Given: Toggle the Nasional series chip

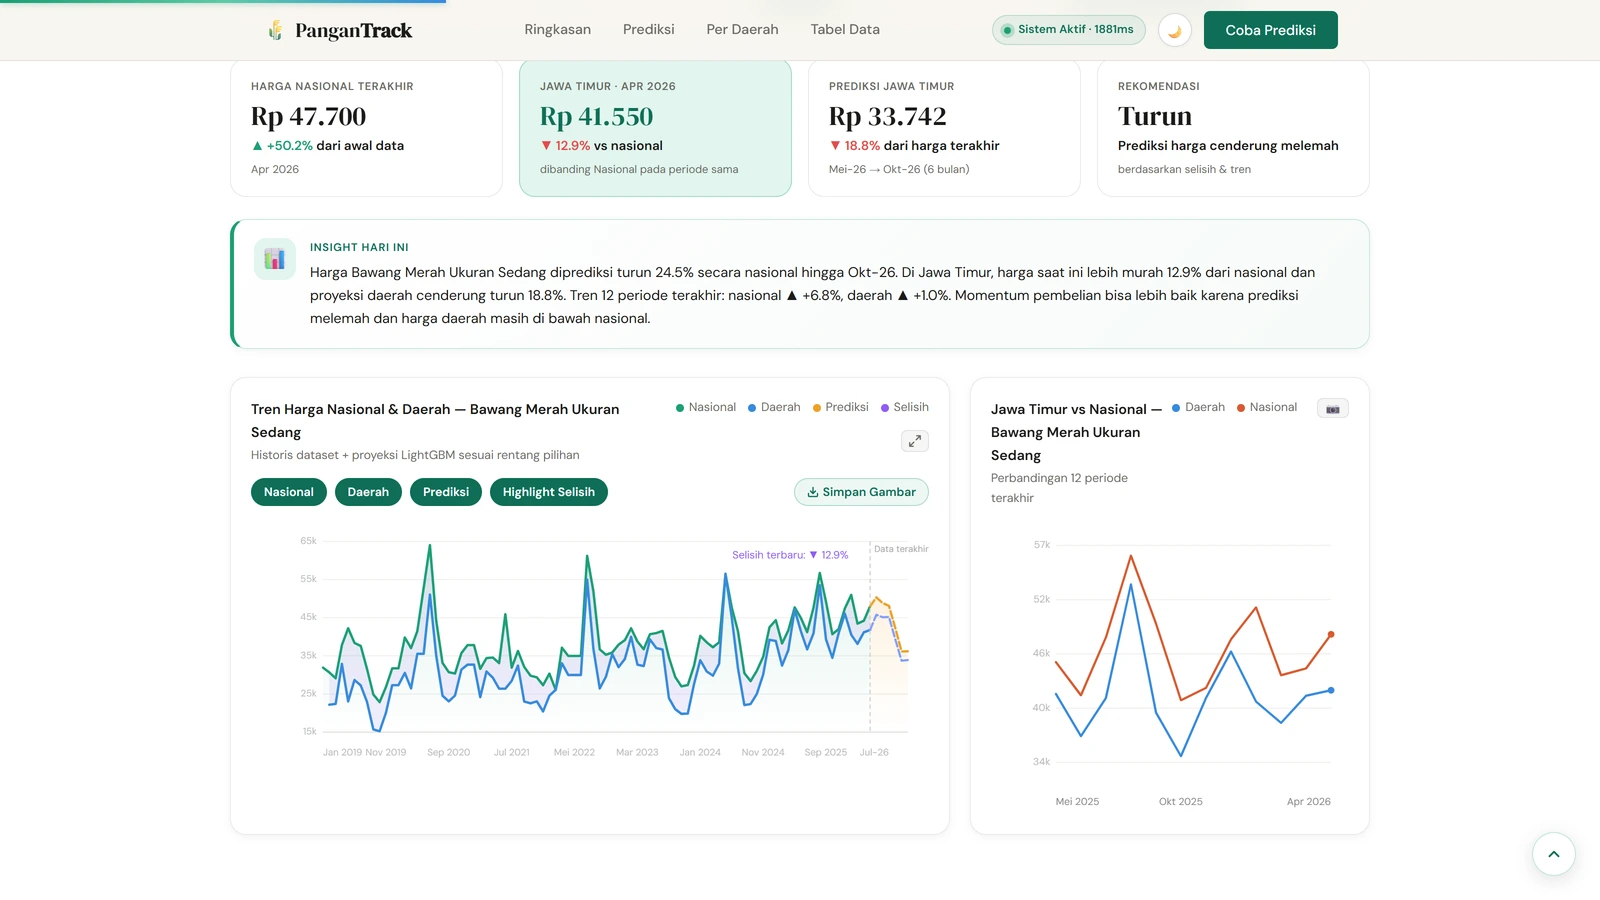Looking at the screenshot, I should (x=289, y=492).
